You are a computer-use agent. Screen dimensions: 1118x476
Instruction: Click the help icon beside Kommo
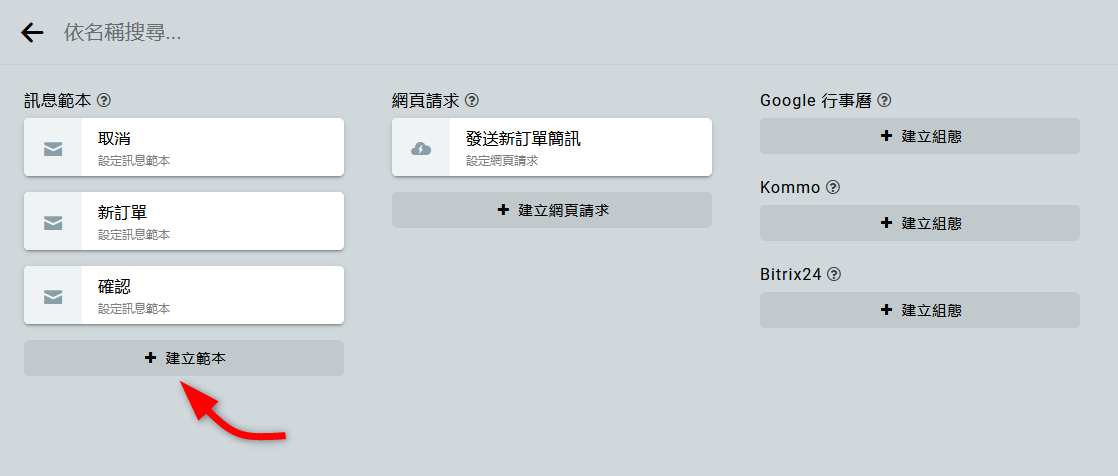(833, 188)
